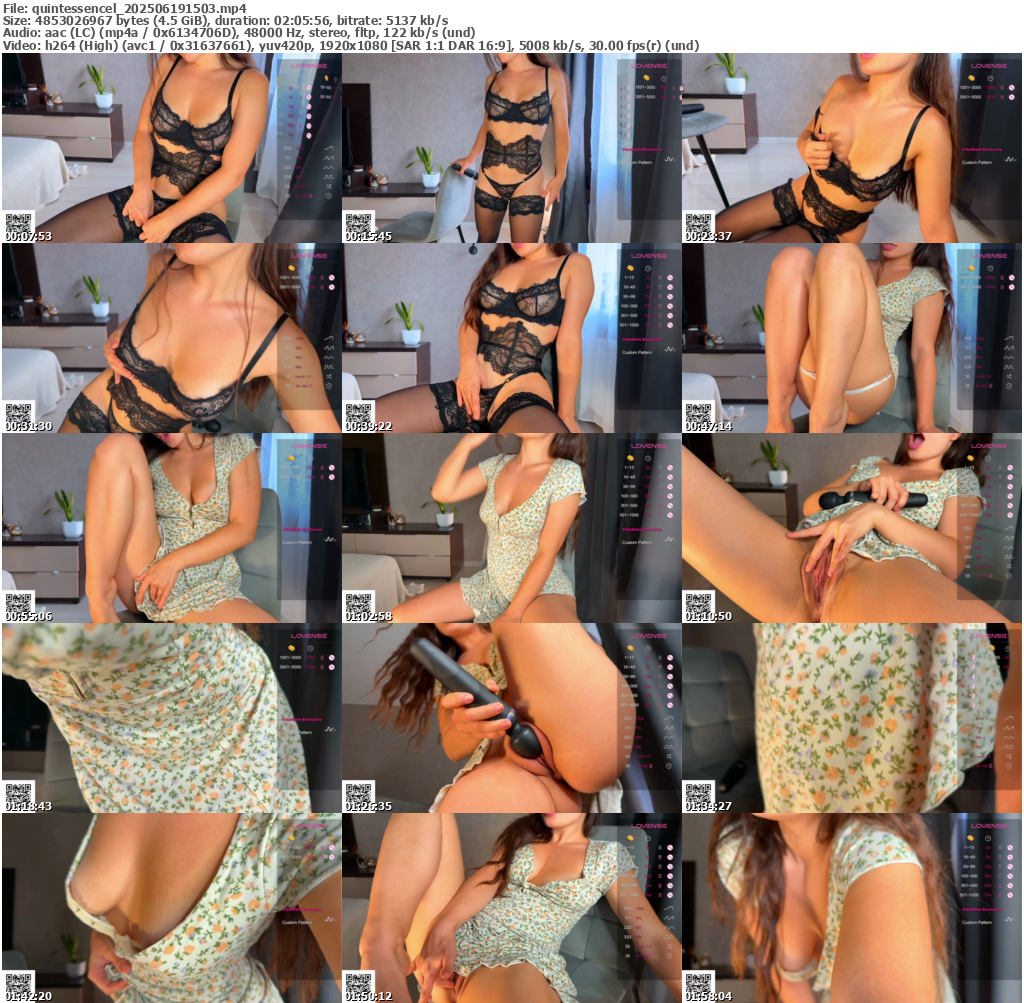This screenshot has height=1003, width=1024.
Task: Click the QR code in the 00:15:45 frame
Action: [357, 223]
